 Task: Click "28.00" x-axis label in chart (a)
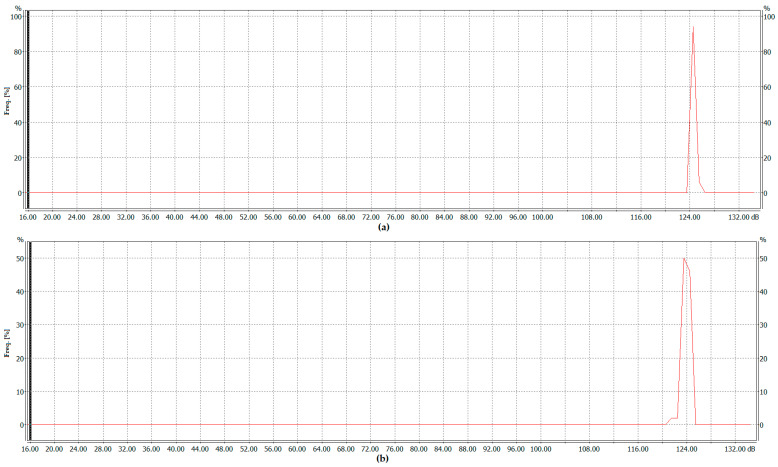101,217
